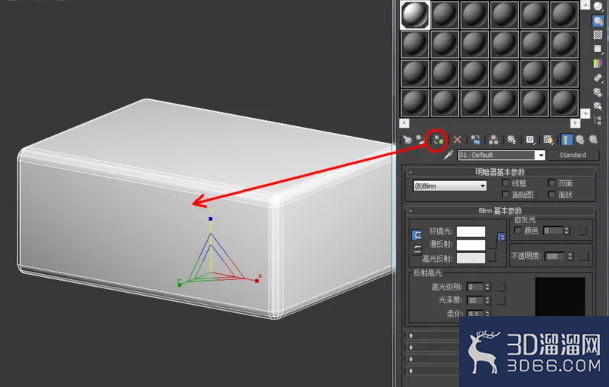The height and width of the screenshot is (387, 609).
Task: Open the Material Editor Options icon
Action: pos(598,92)
